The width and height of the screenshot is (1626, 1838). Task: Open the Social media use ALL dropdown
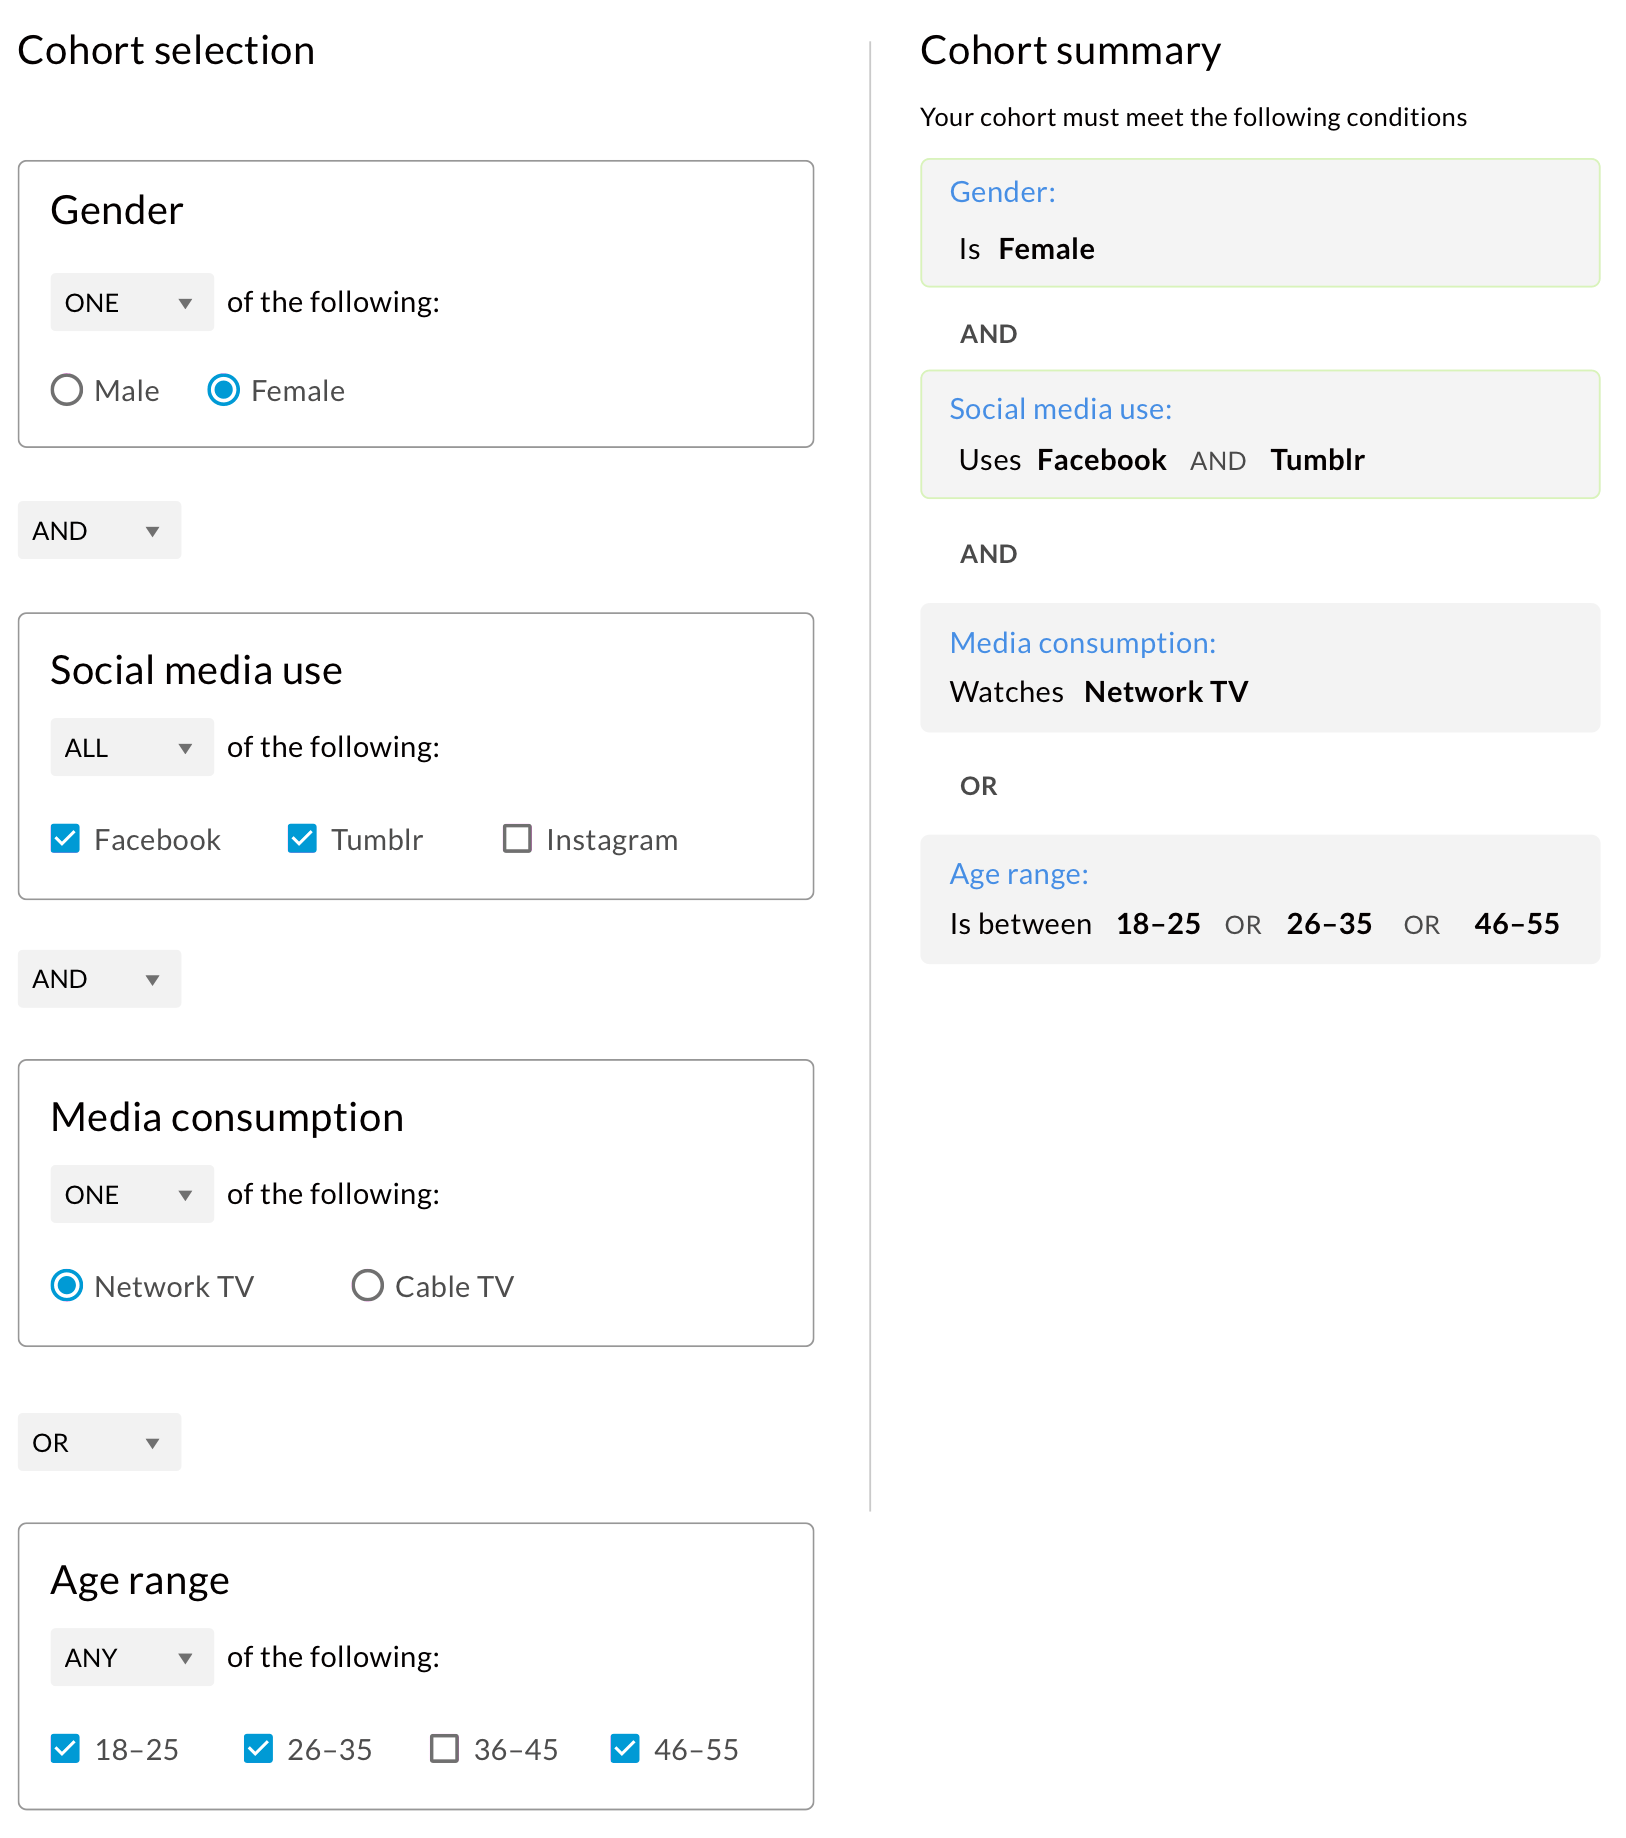coord(131,747)
